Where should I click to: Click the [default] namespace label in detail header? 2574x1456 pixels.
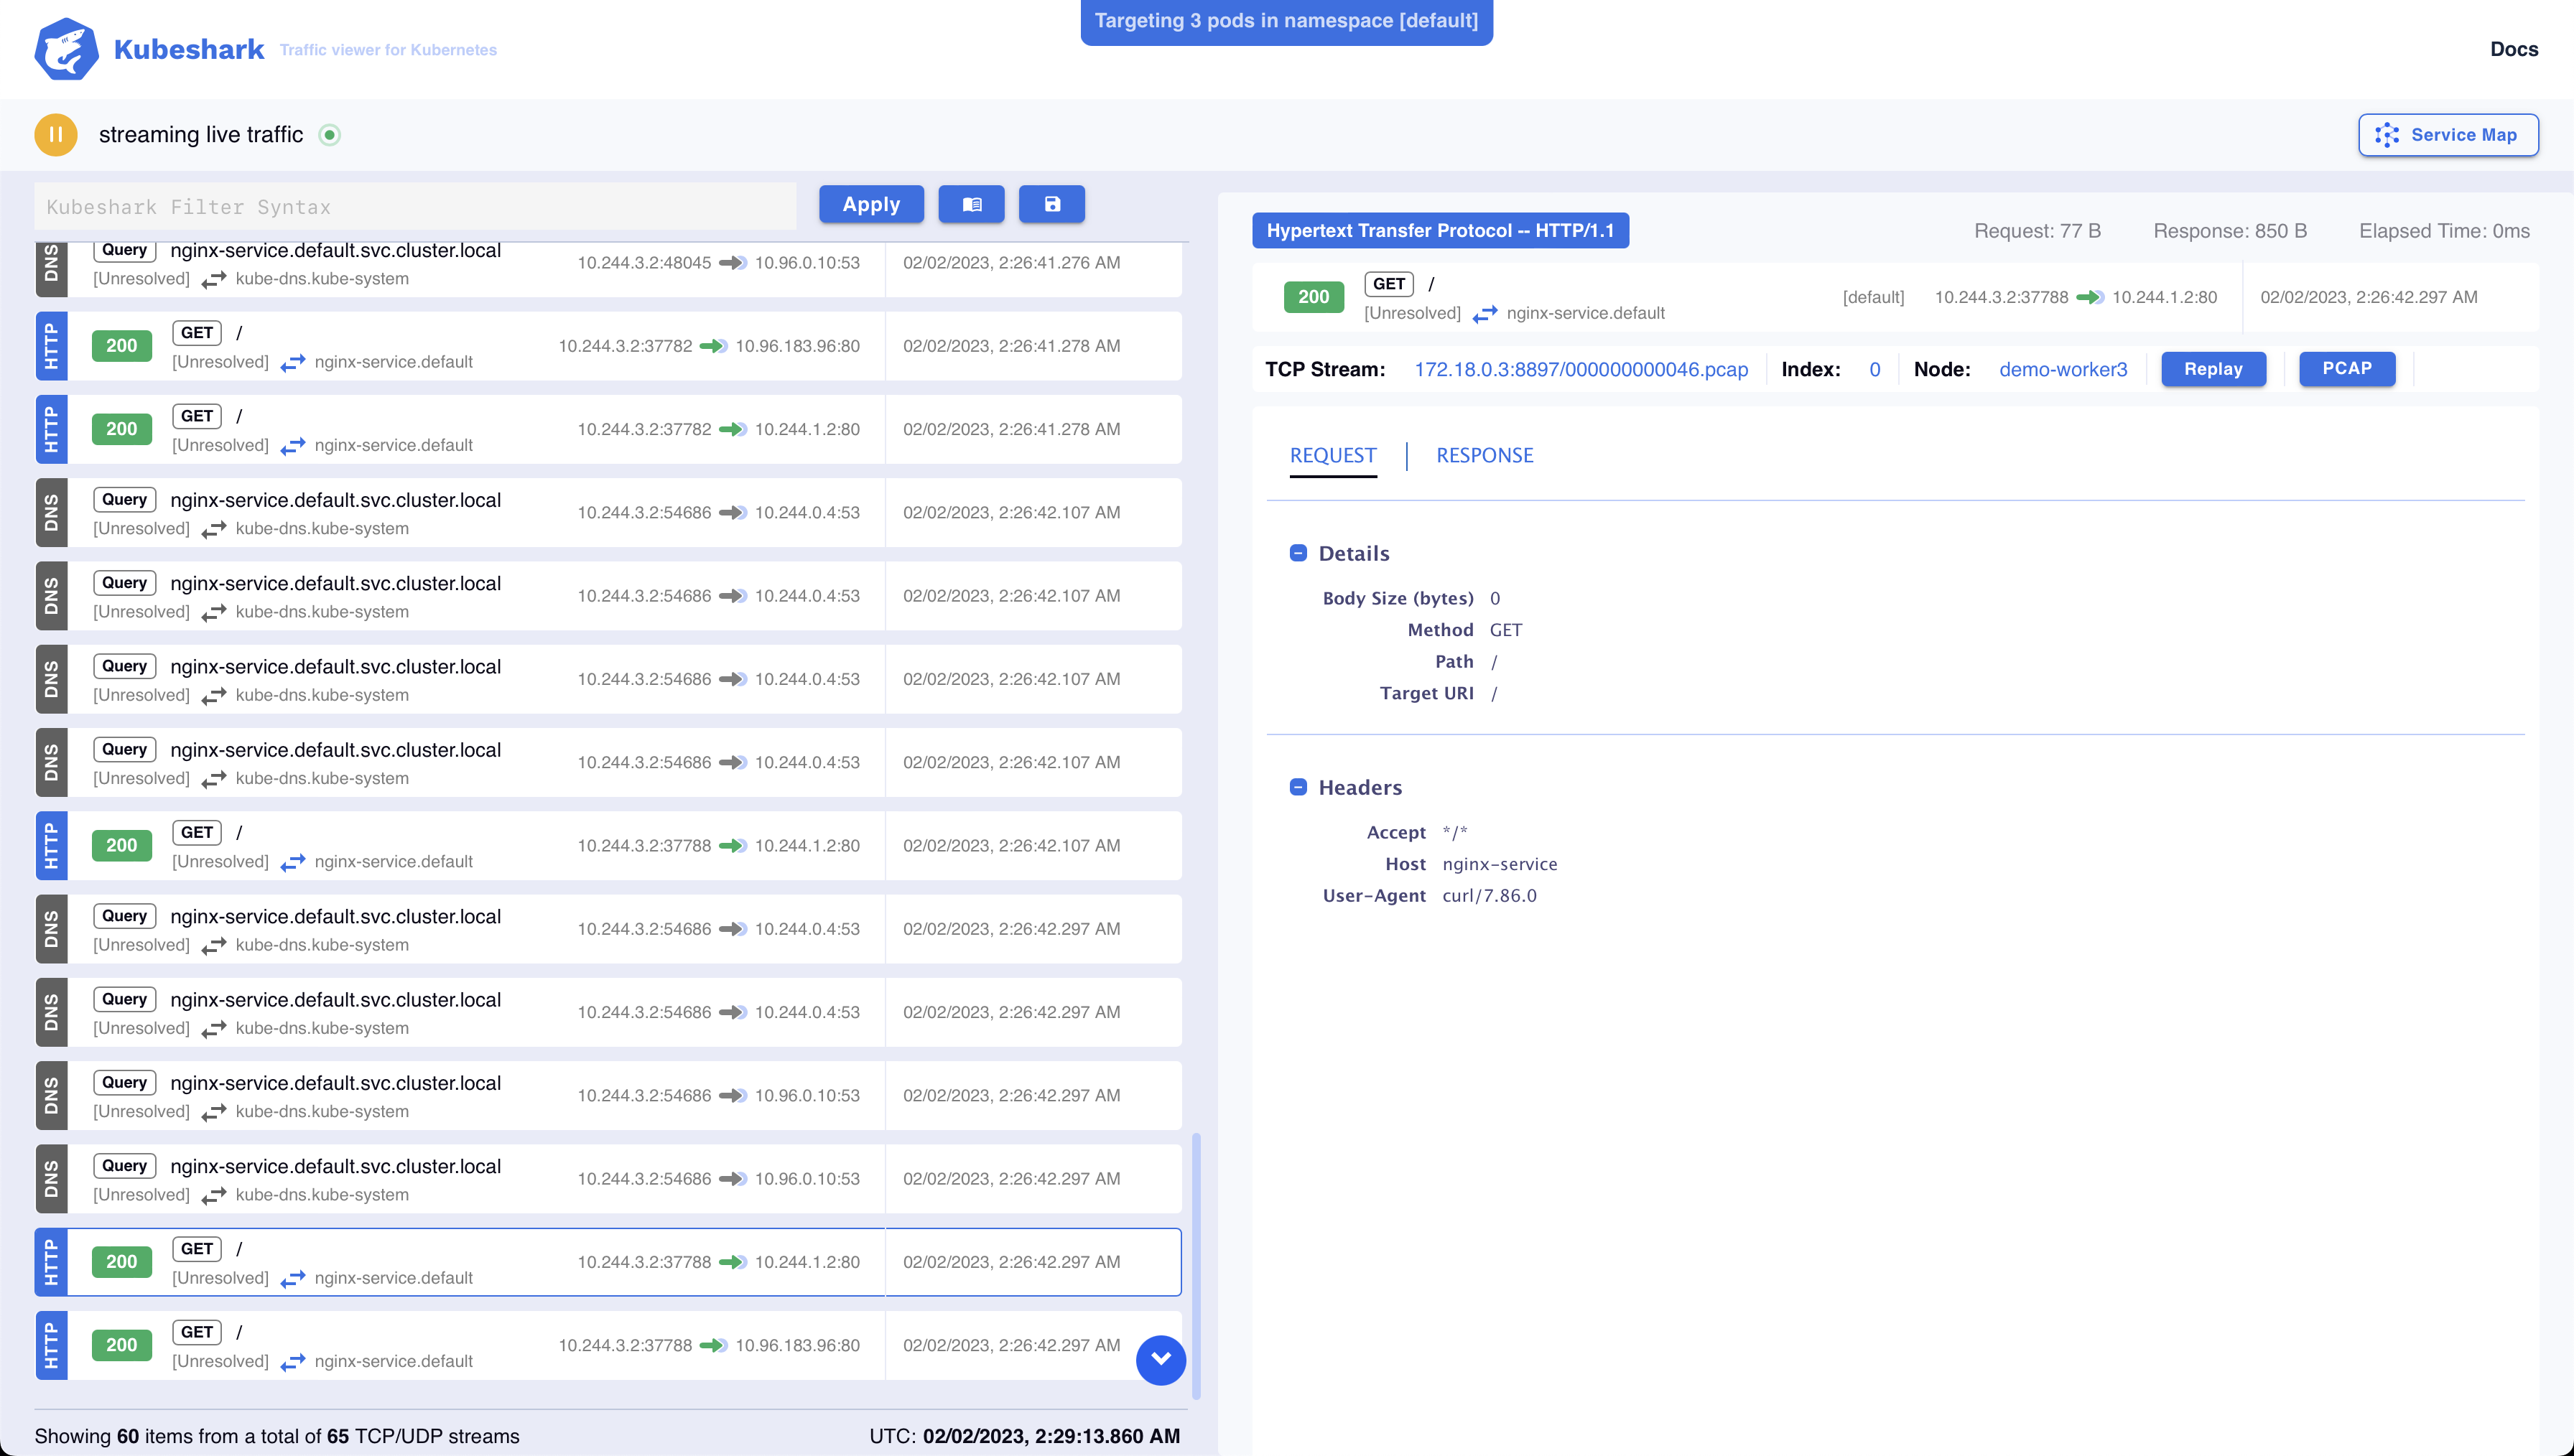pos(1873,297)
